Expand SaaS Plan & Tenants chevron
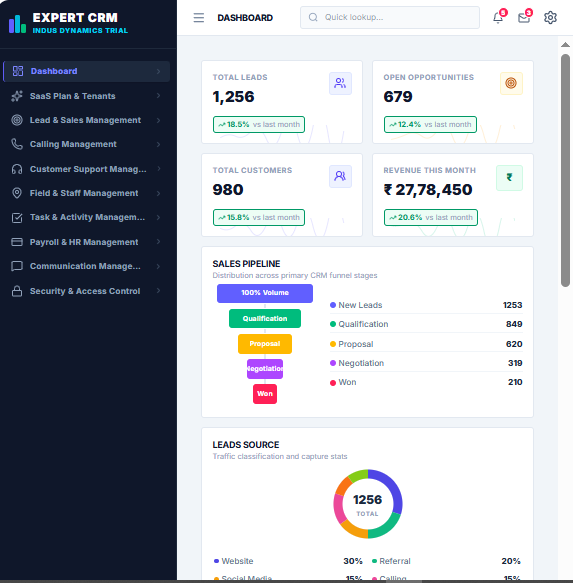The image size is (573, 583). point(159,96)
